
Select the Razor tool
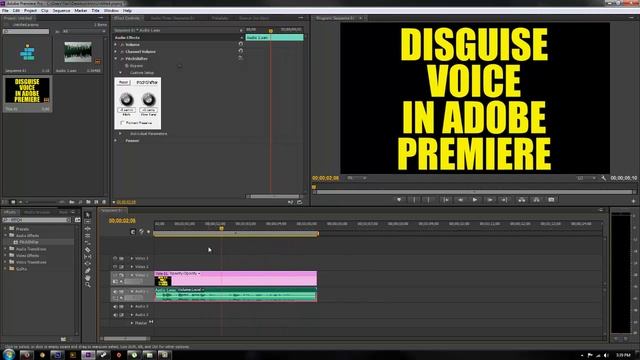click(x=88, y=249)
